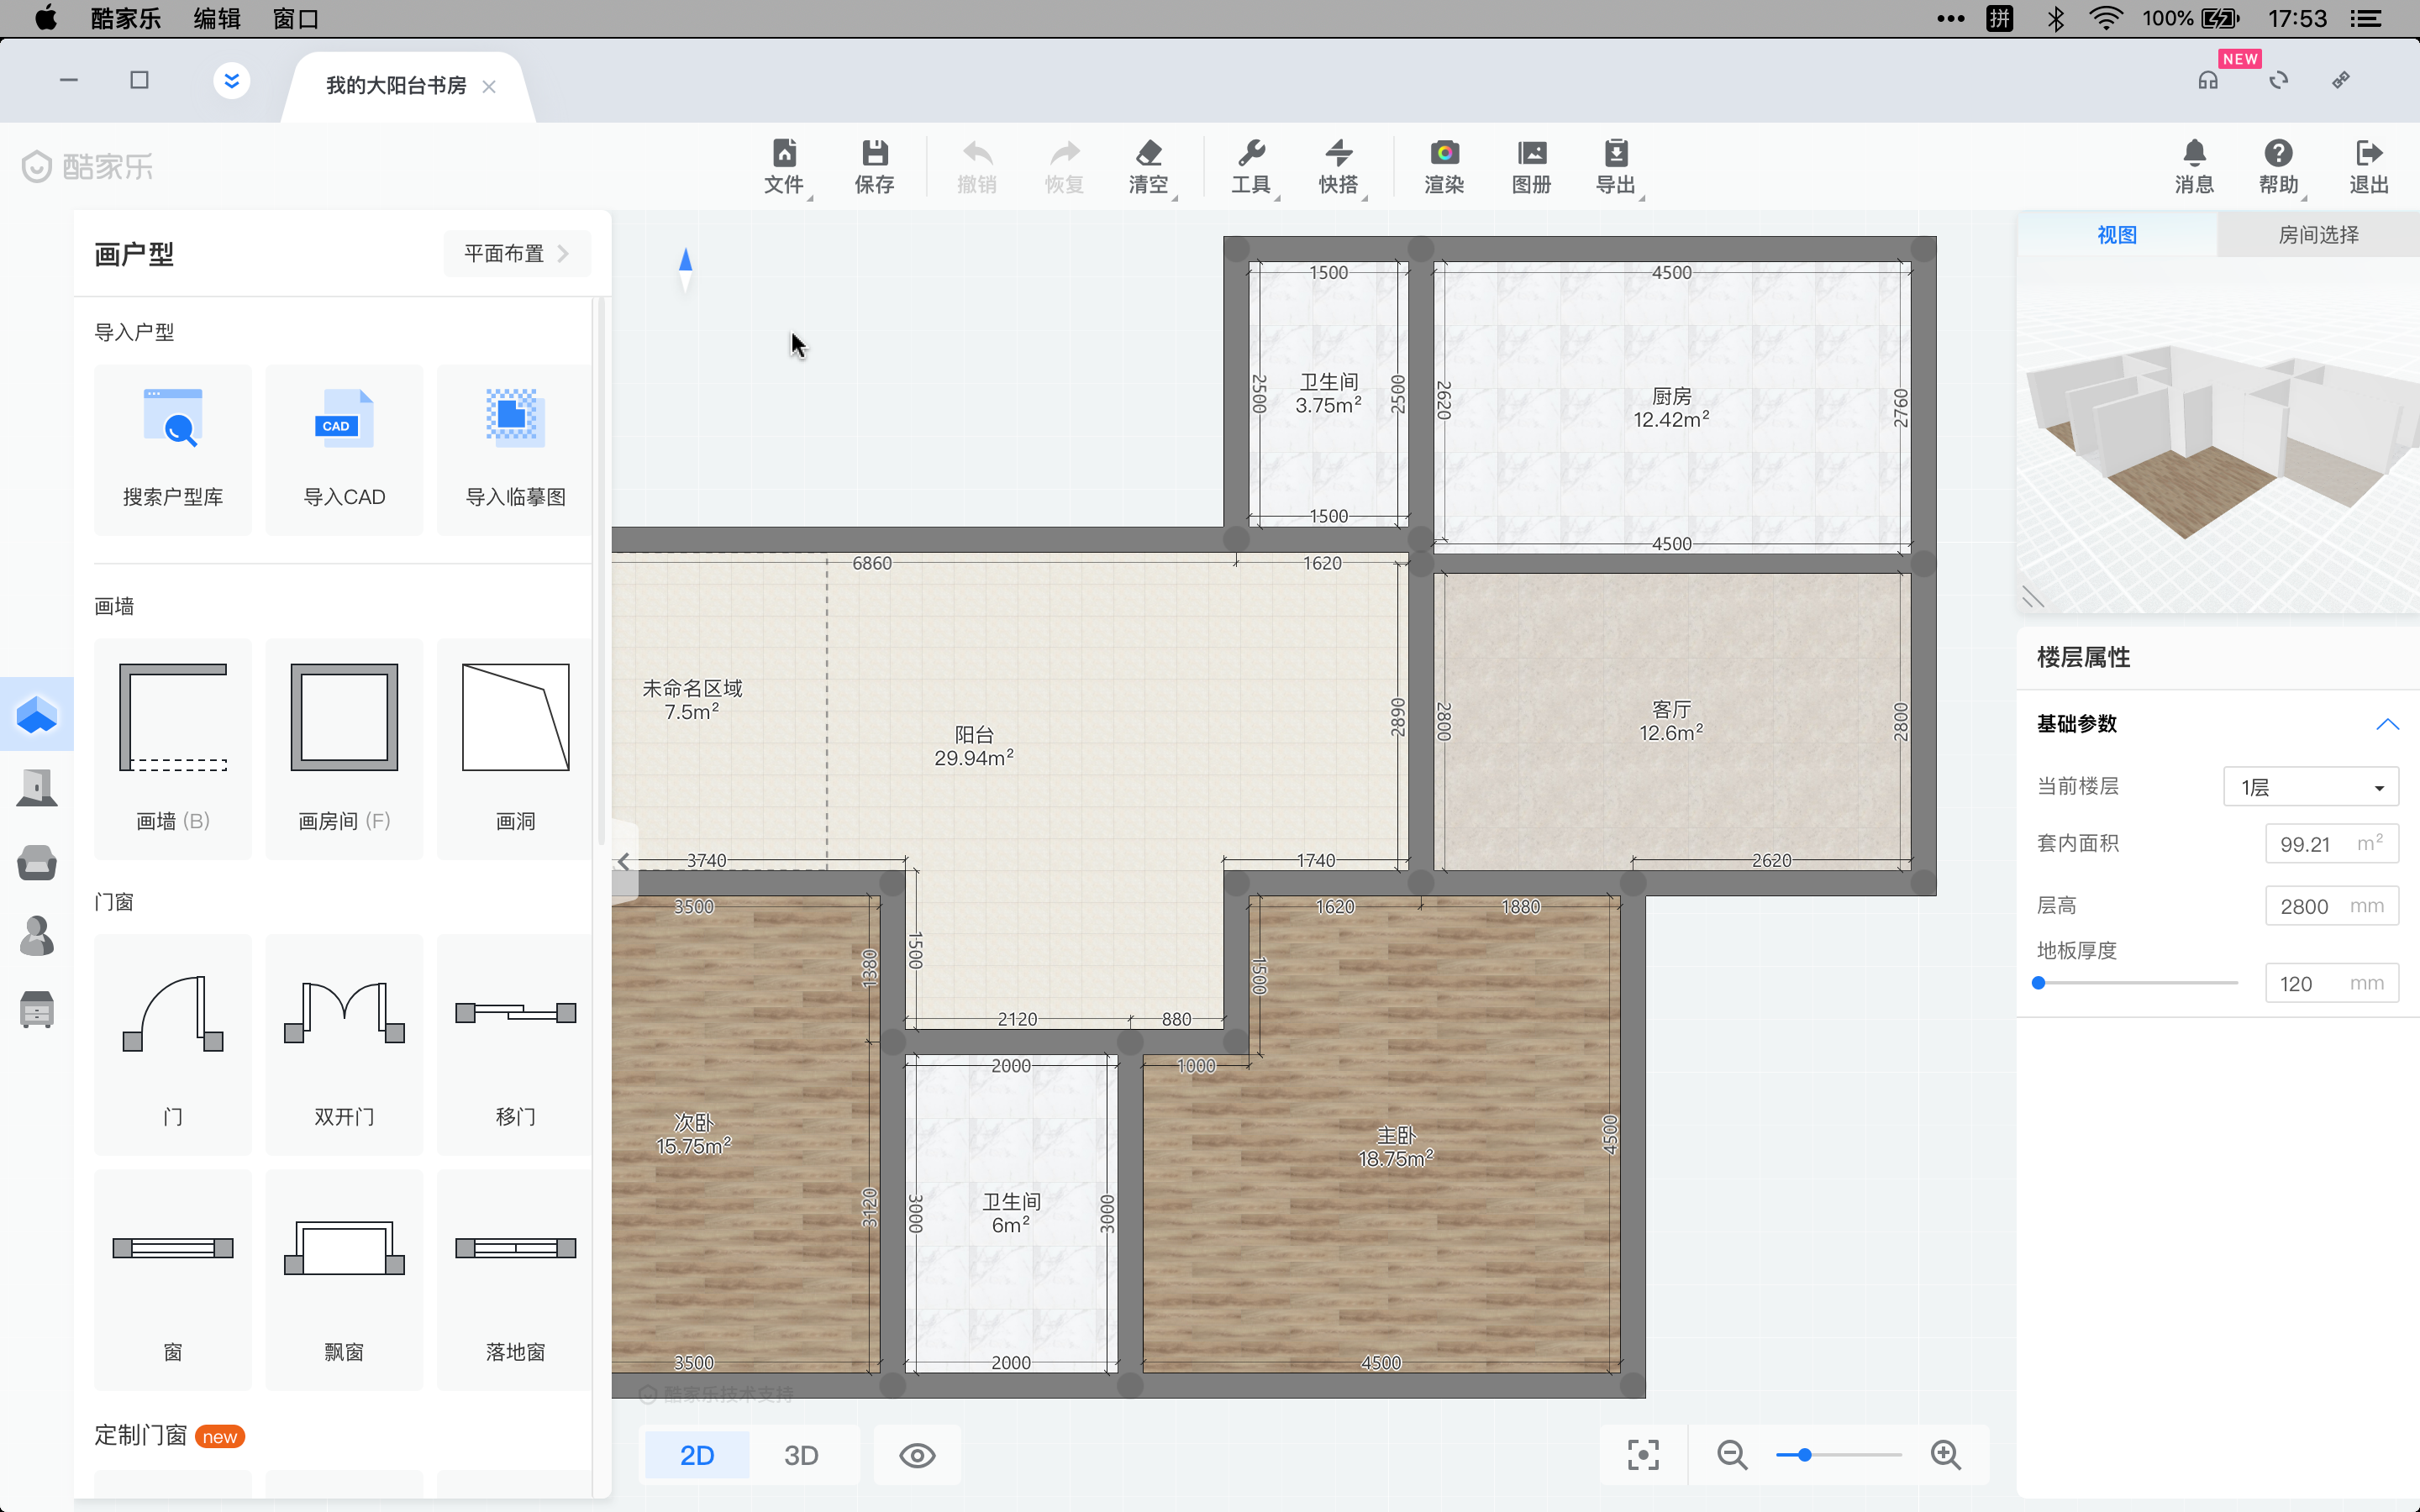Click the 恢复 redo button
The height and width of the screenshot is (1512, 2420).
point(1065,167)
